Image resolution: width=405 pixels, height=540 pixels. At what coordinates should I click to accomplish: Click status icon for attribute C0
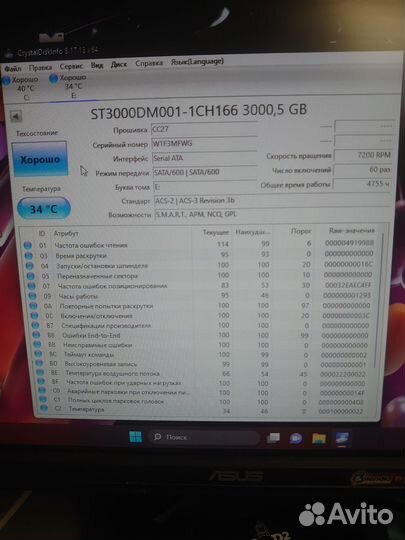coord(42,391)
